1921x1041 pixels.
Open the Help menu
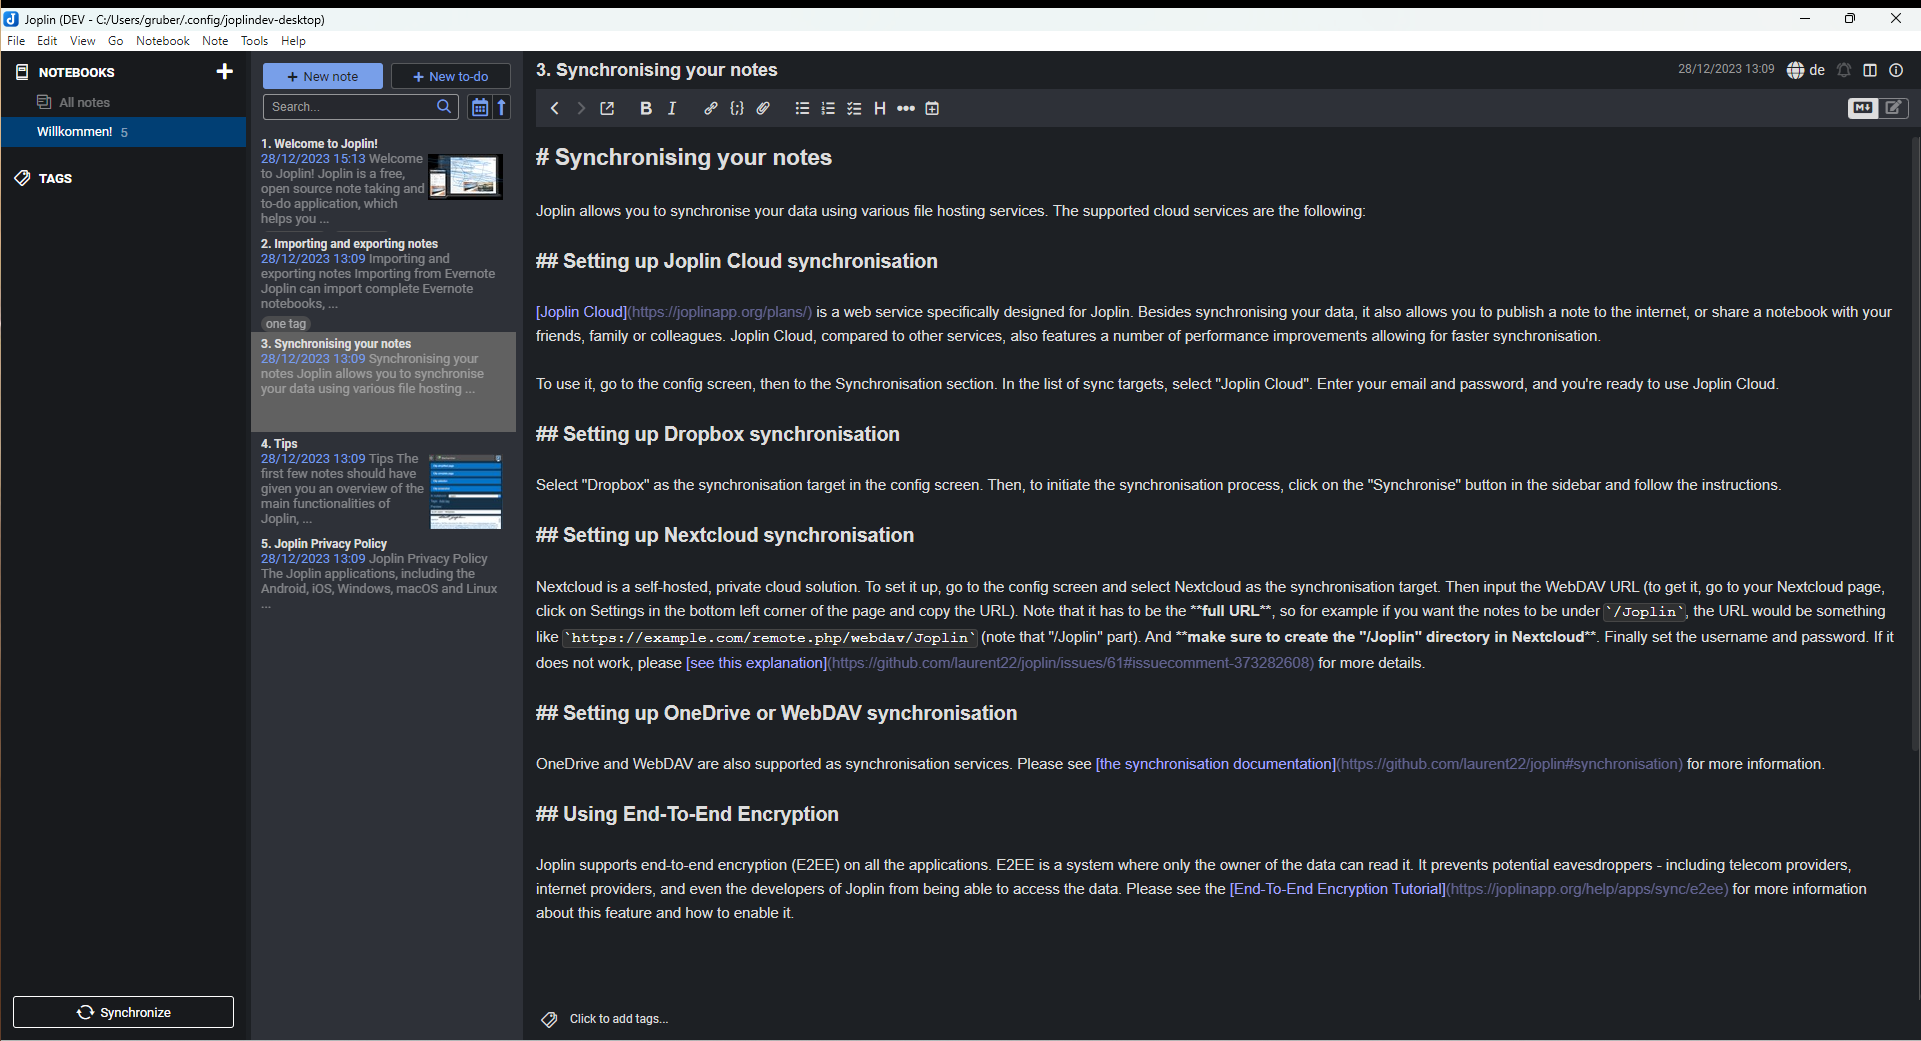(x=293, y=41)
